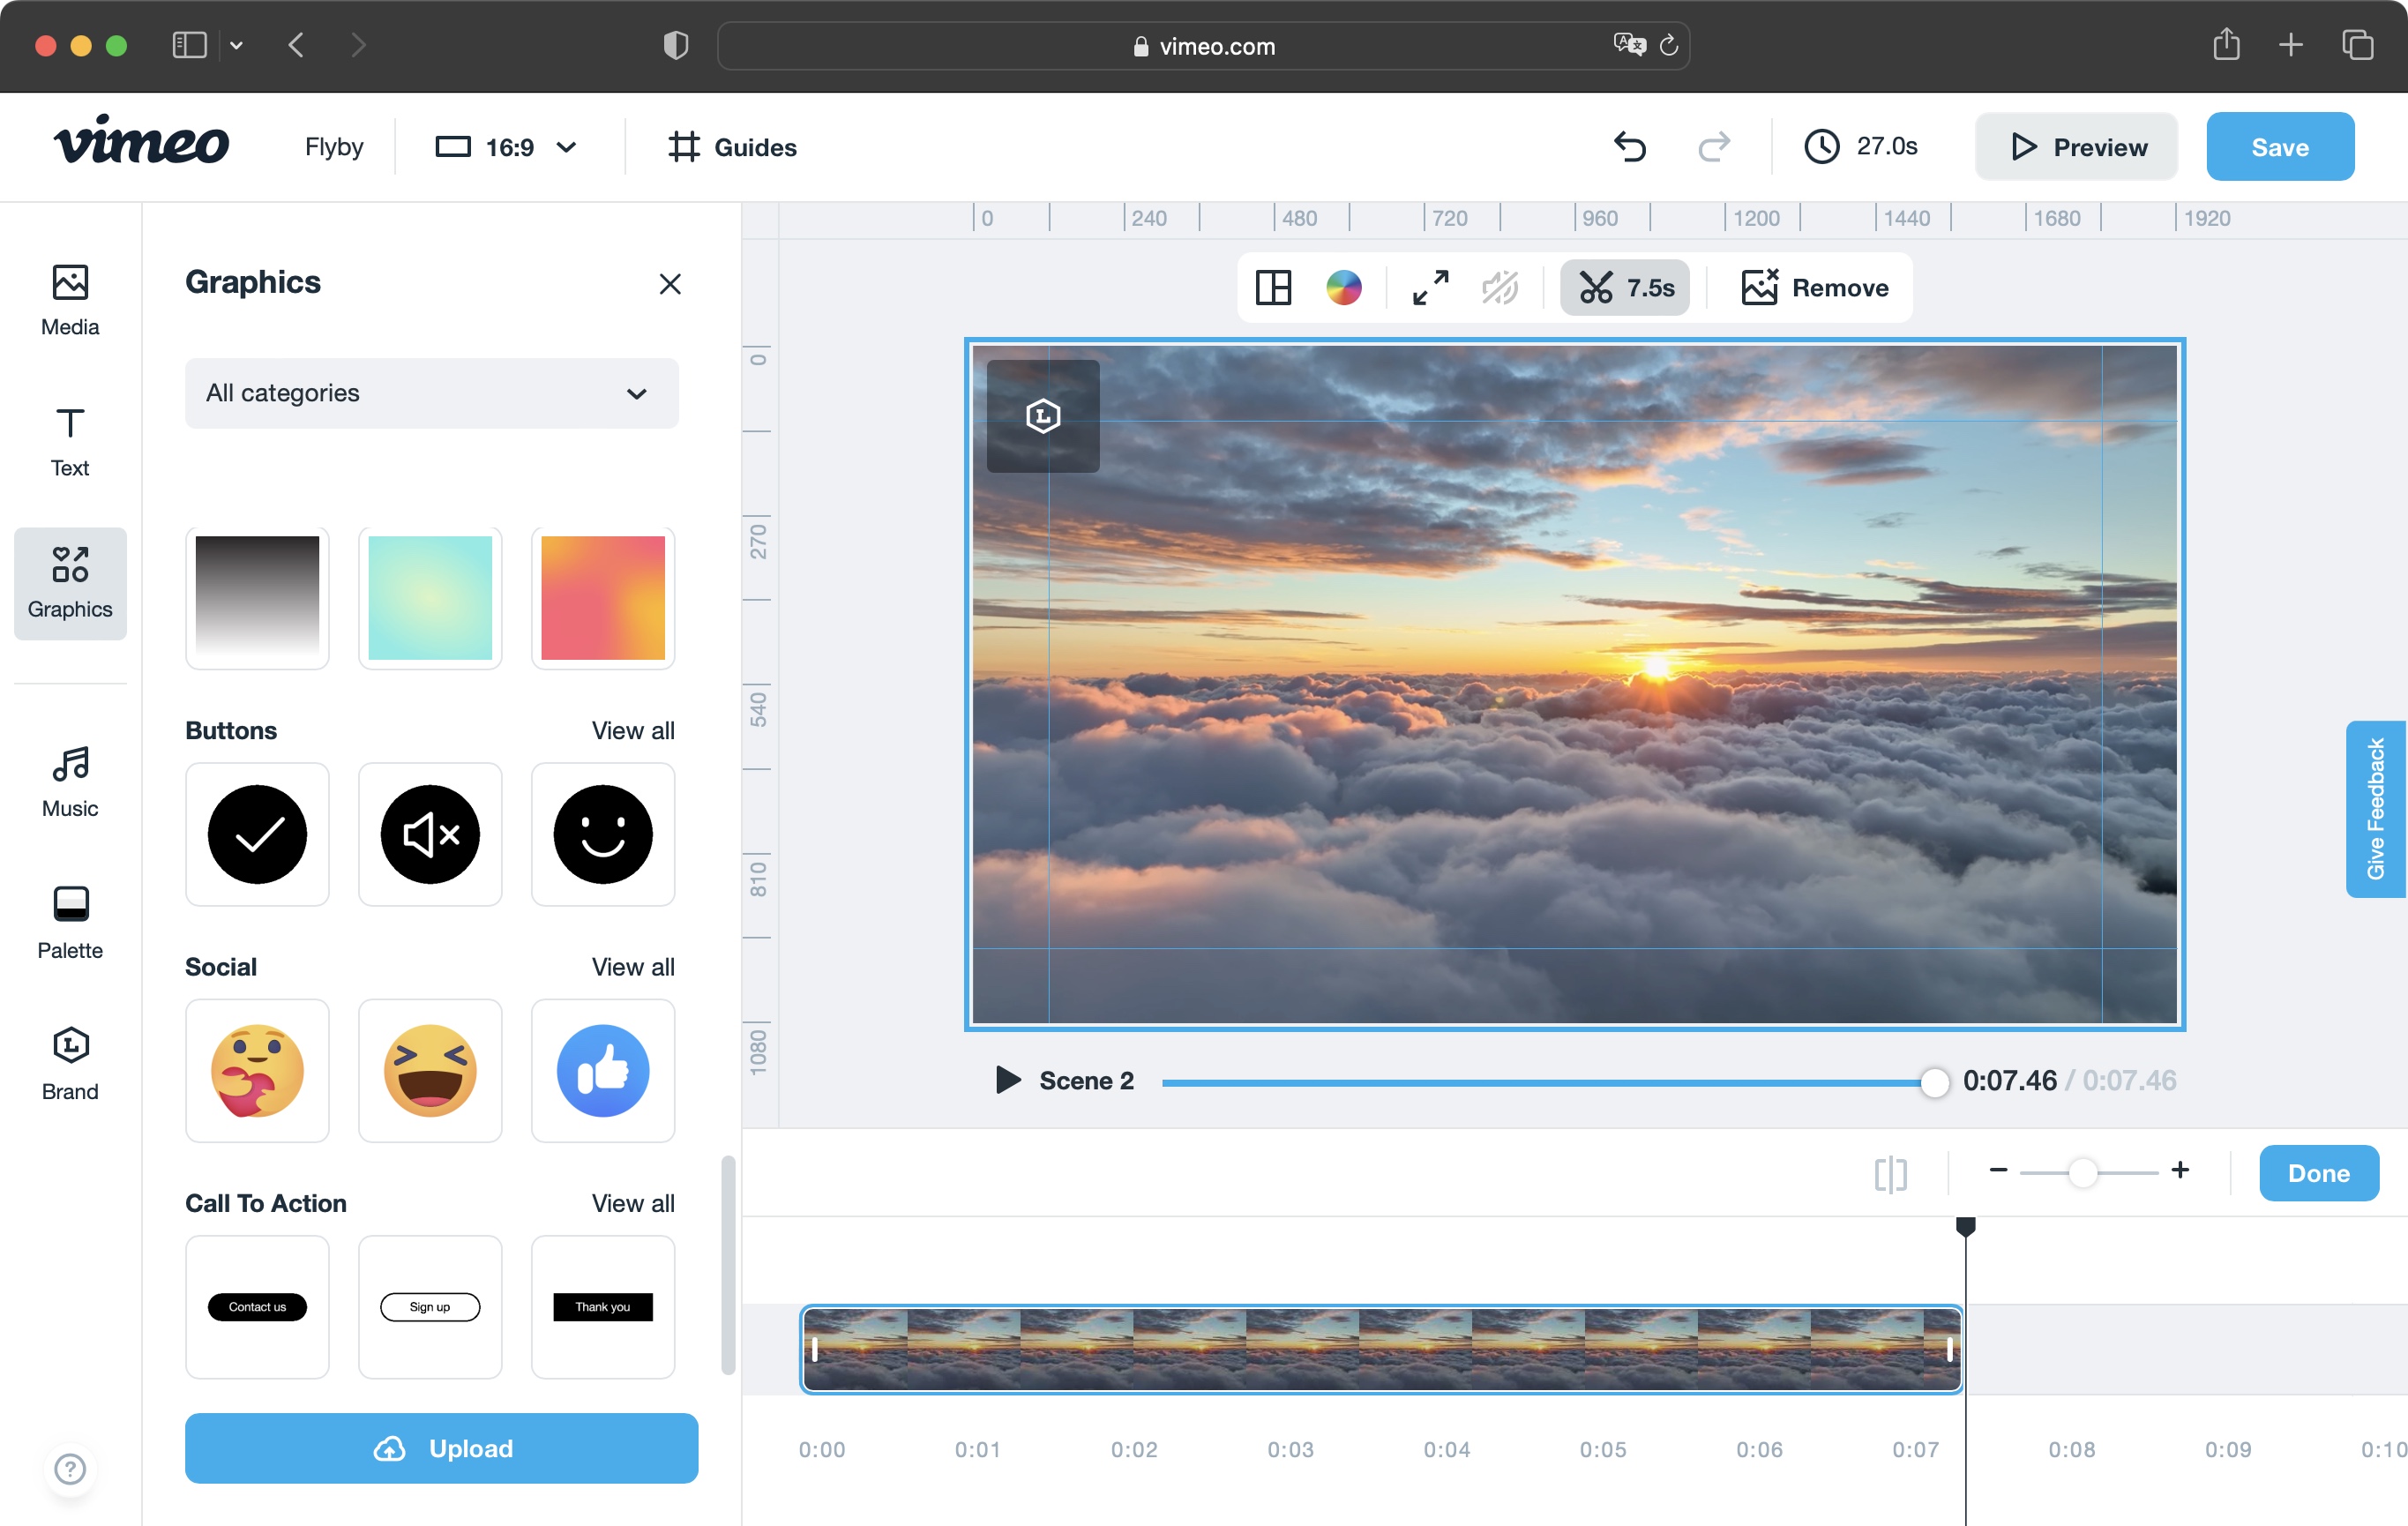Click the timeline zoom minus control
This screenshot has width=2408, height=1526.
(1999, 1171)
